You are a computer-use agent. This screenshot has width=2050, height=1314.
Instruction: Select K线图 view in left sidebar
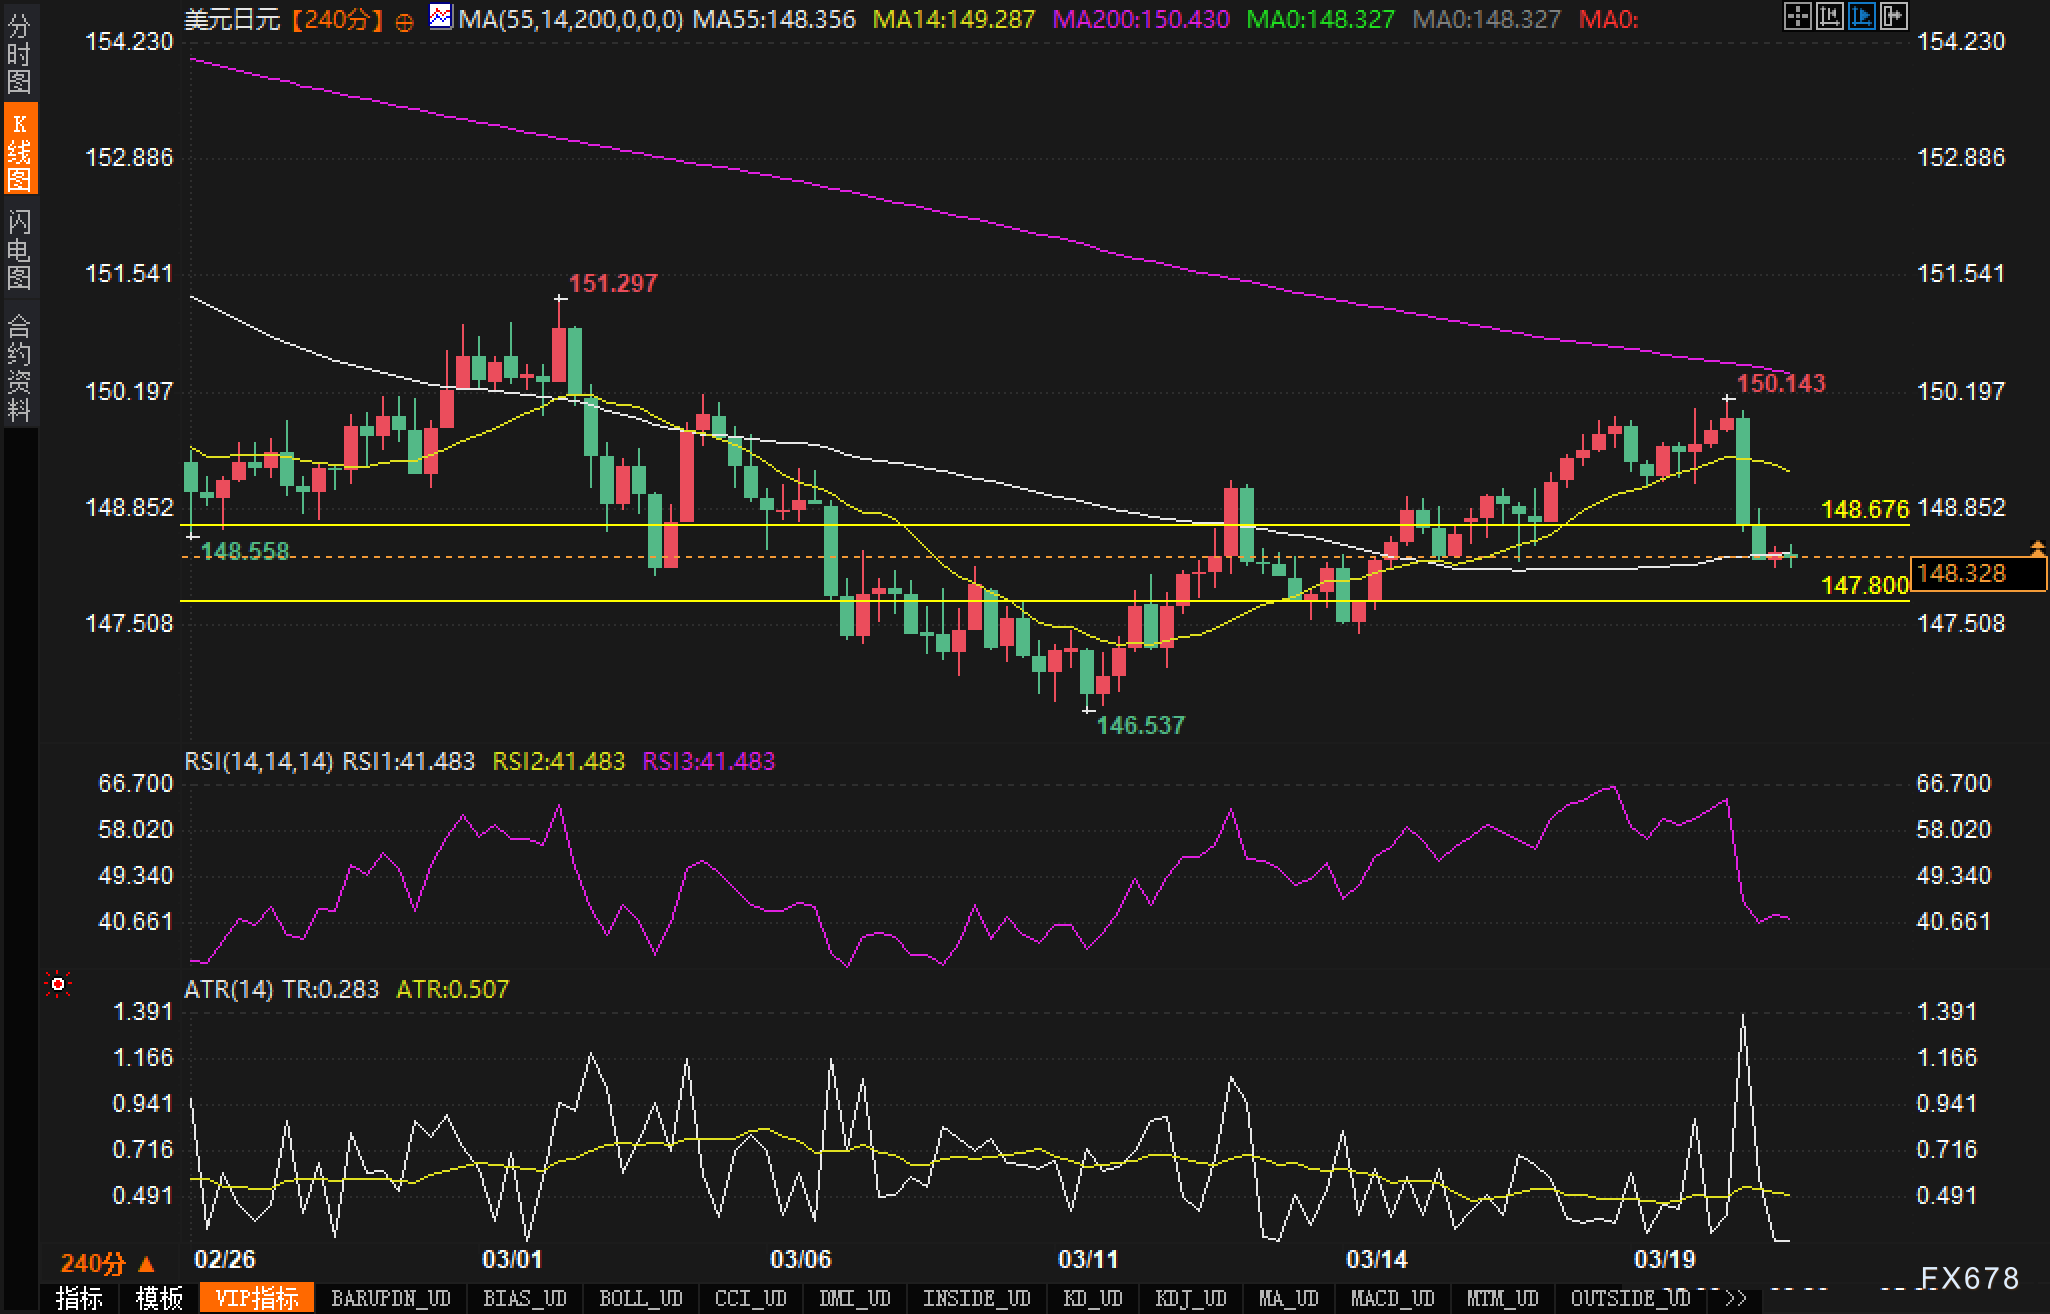(x=19, y=151)
